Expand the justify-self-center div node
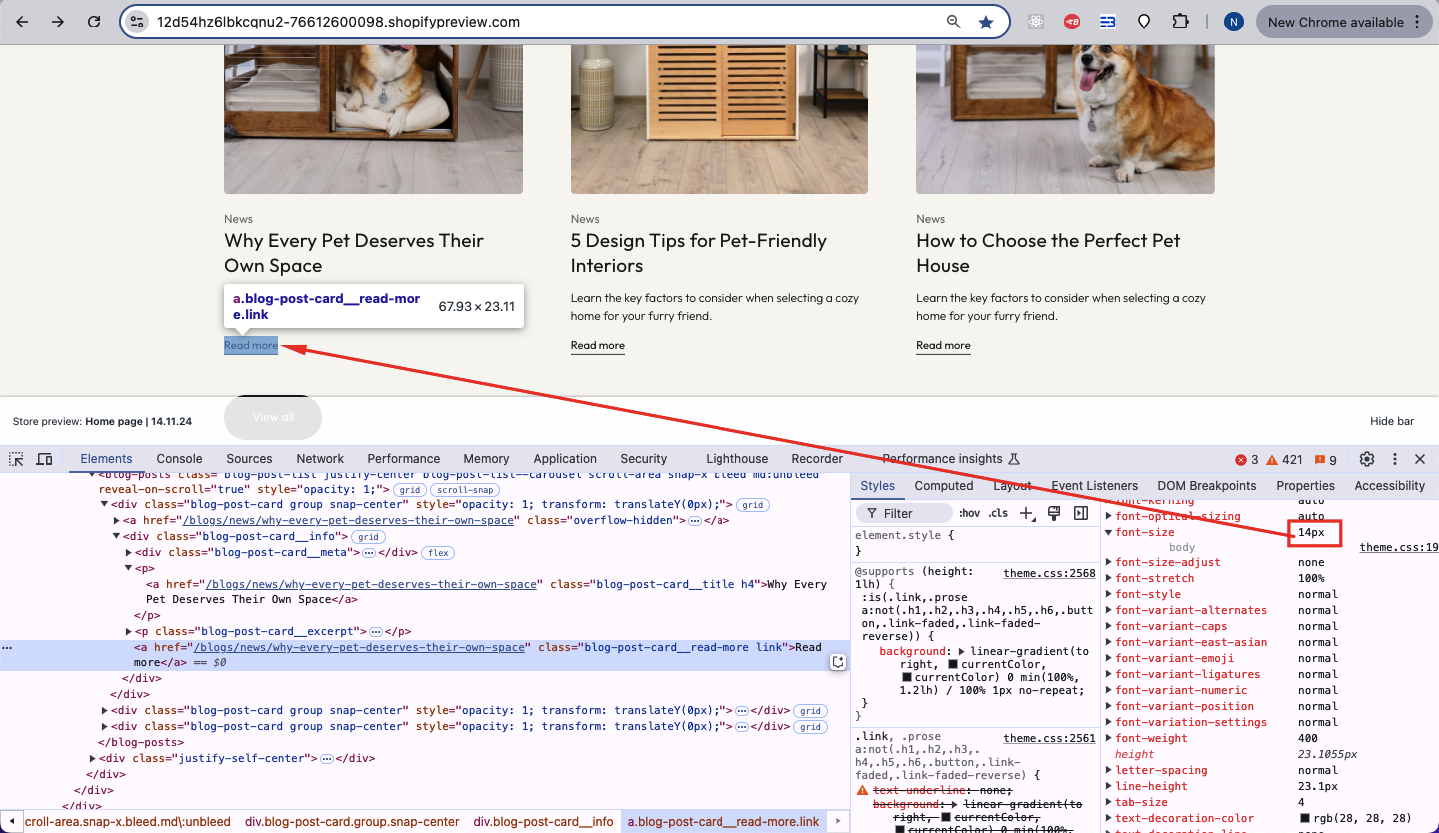 coord(93,759)
